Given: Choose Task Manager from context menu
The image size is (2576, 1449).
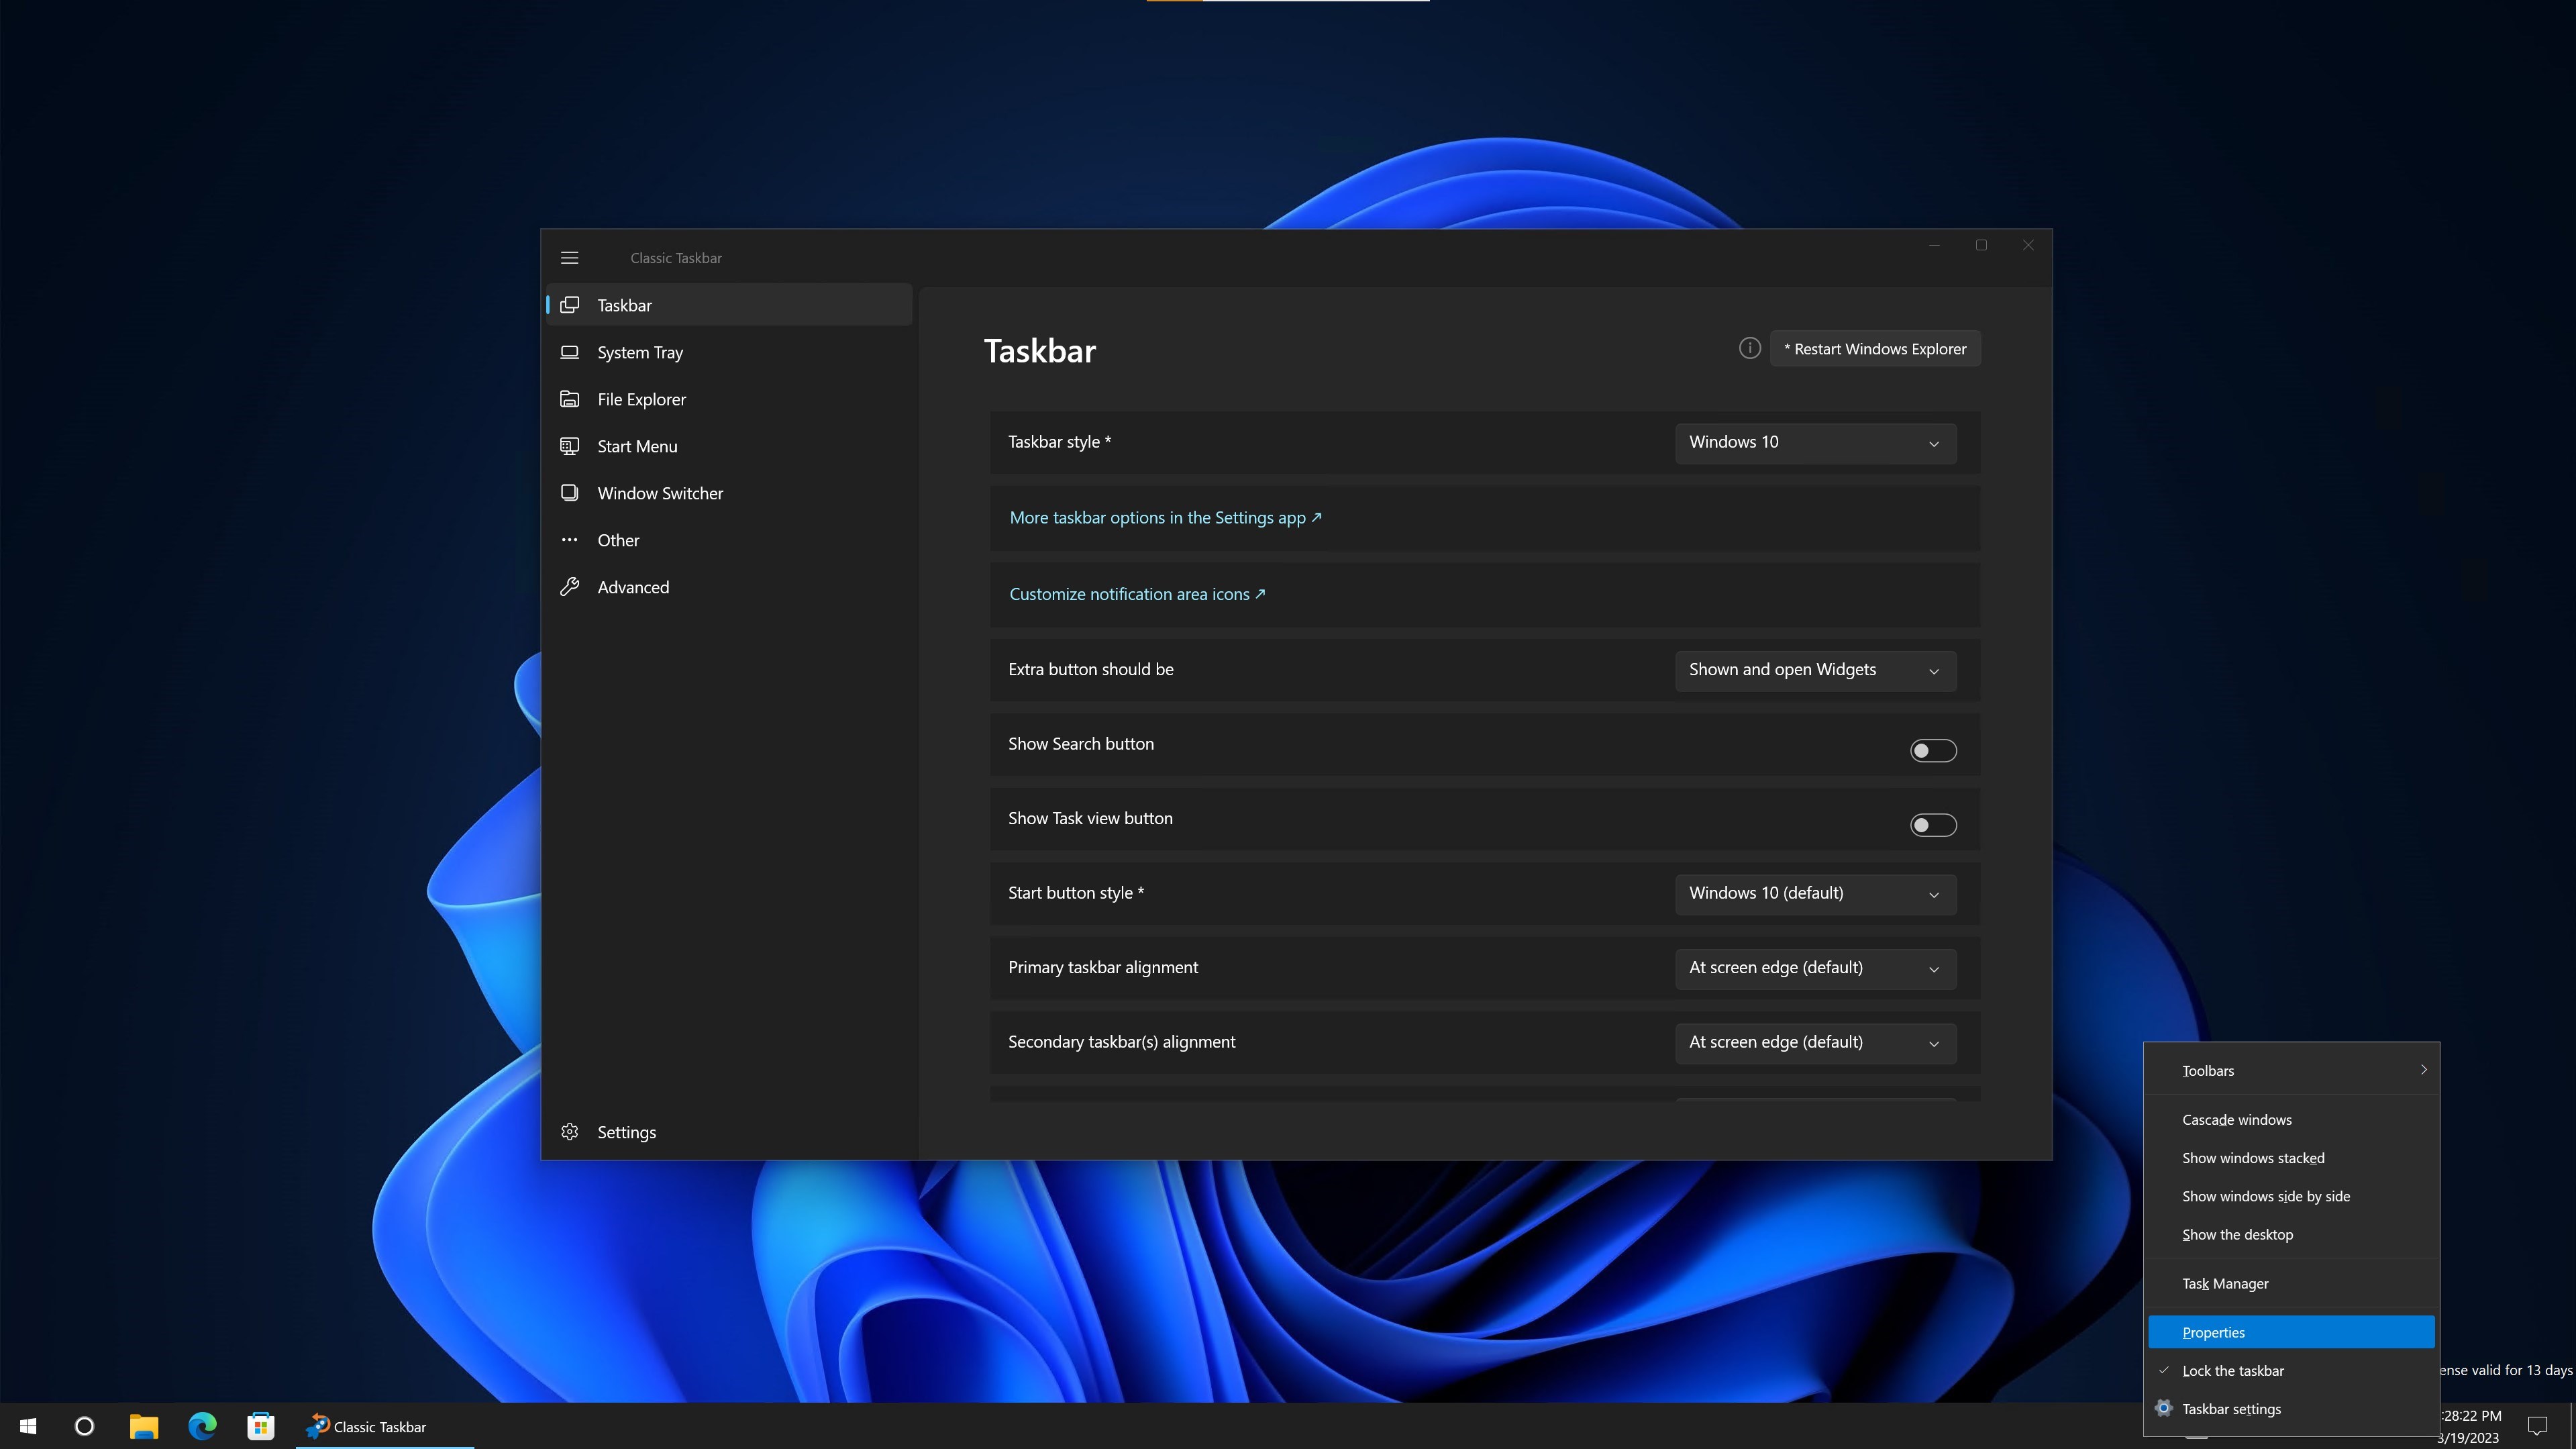Looking at the screenshot, I should pyautogui.click(x=2224, y=1284).
